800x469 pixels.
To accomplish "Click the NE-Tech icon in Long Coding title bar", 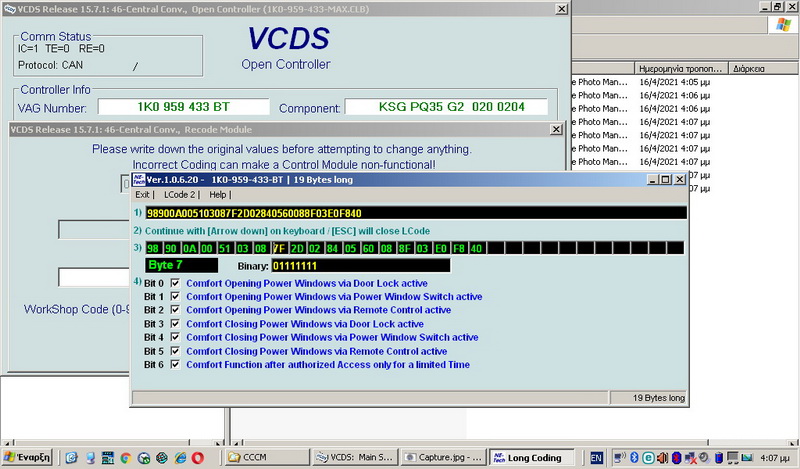I will 139,179.
